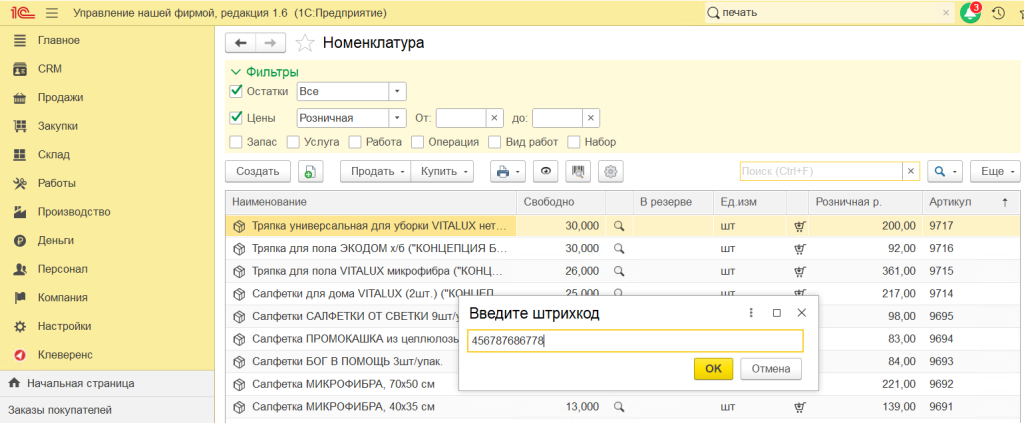Open the Остатки 'Все' dropdown
Image resolution: width=1024 pixels, height=423 pixels.
pos(398,91)
